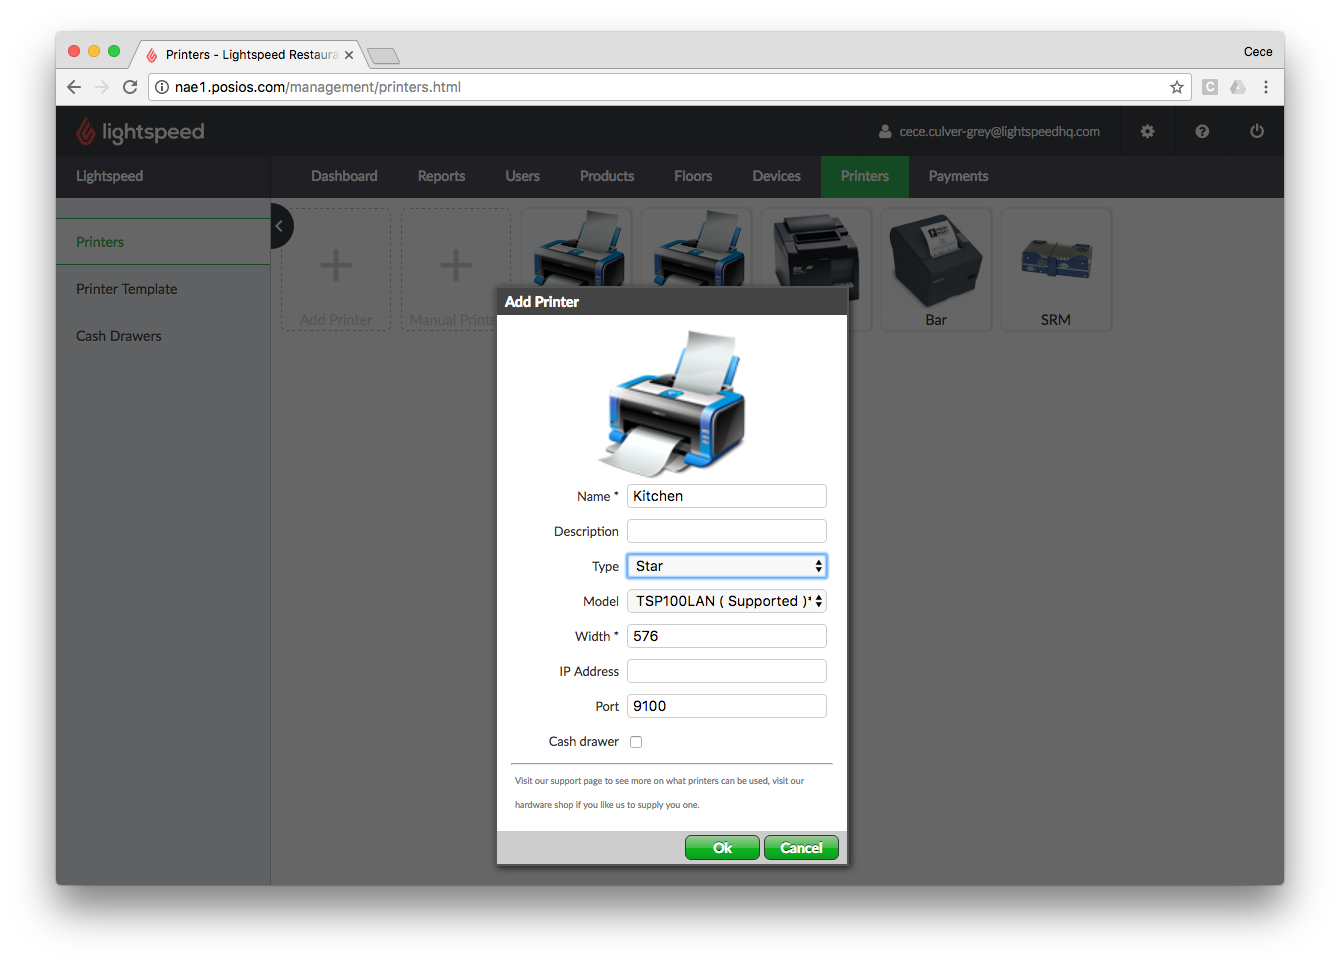Click the Name field containing Kitchen
This screenshot has width=1340, height=965.
(726, 495)
